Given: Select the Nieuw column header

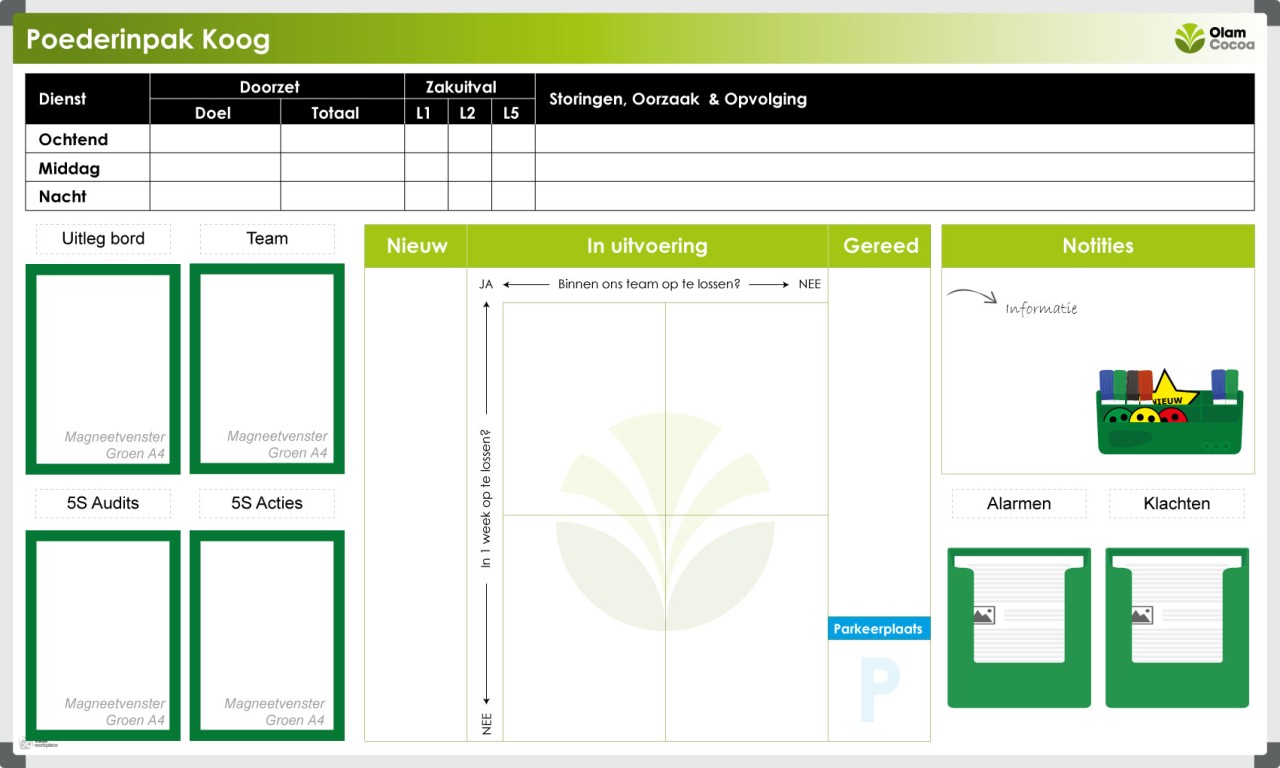Looking at the screenshot, I should [416, 246].
